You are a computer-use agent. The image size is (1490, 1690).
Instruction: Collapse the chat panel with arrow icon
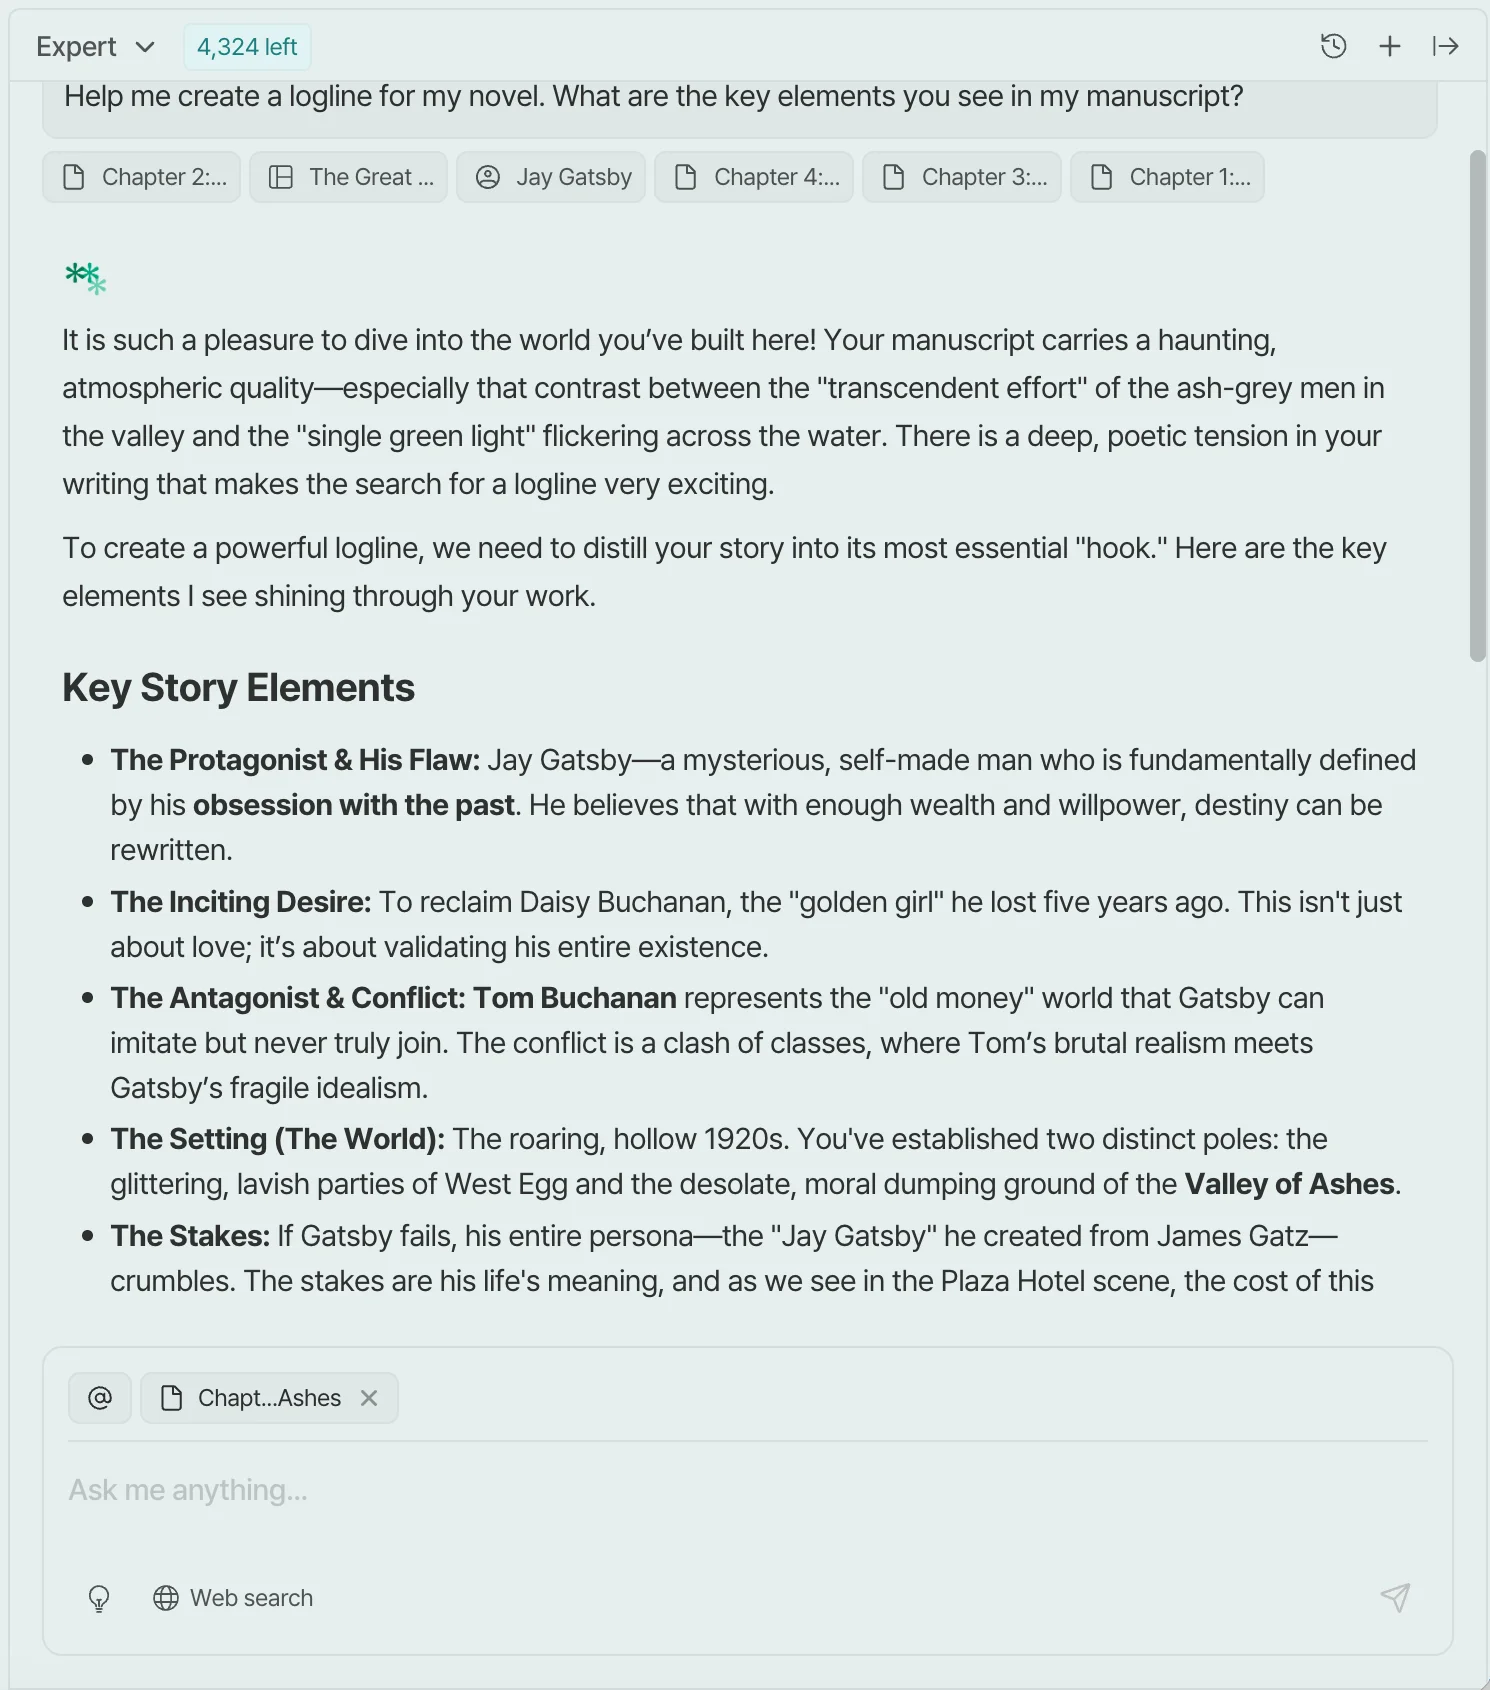click(1445, 46)
